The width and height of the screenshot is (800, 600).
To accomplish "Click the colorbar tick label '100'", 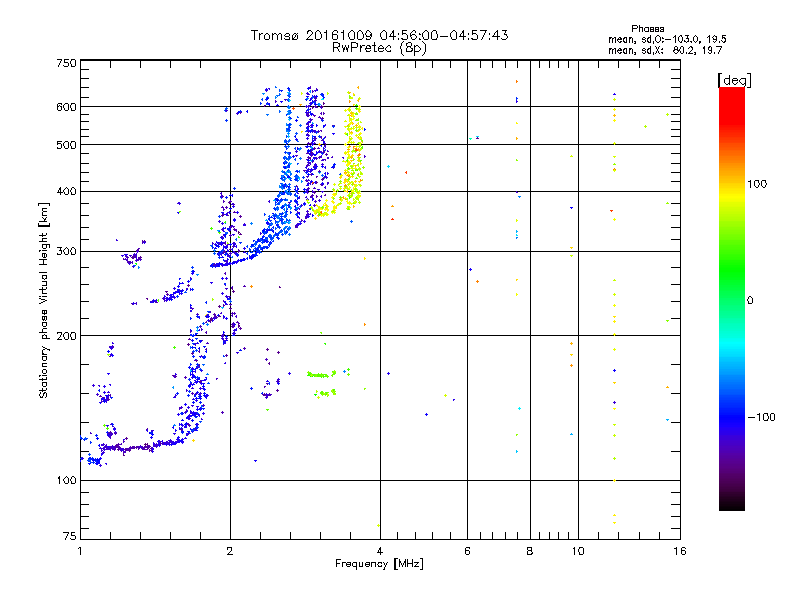I will coord(757,184).
